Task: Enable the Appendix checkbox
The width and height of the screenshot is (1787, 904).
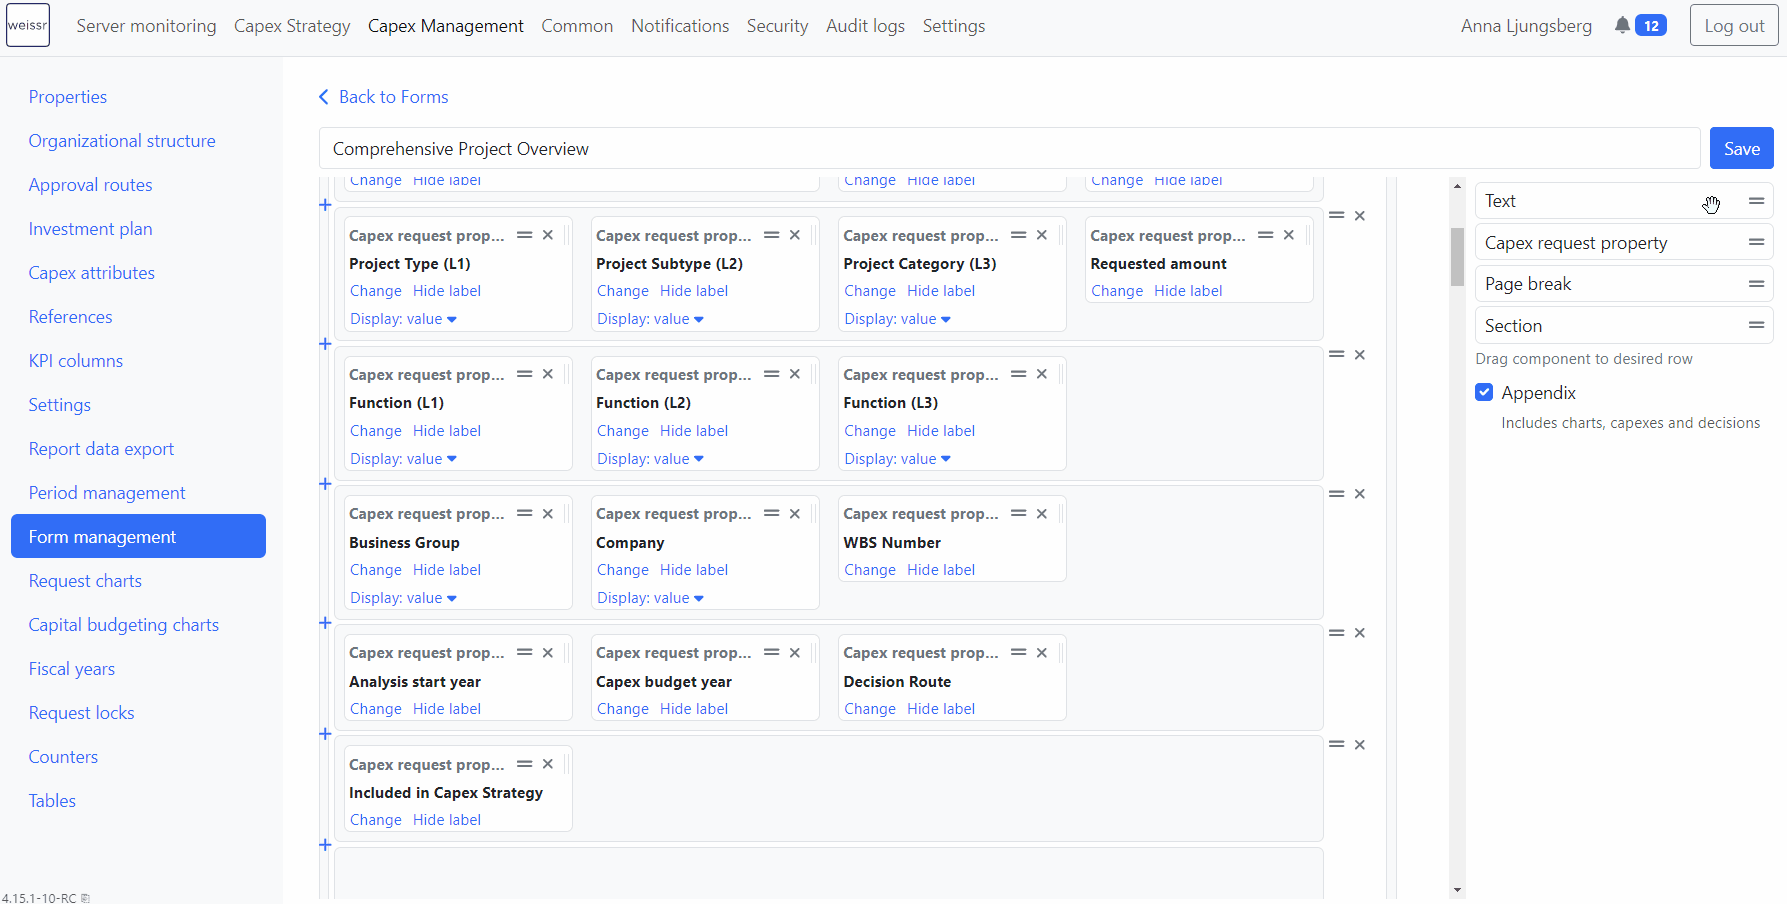Action: point(1484,392)
